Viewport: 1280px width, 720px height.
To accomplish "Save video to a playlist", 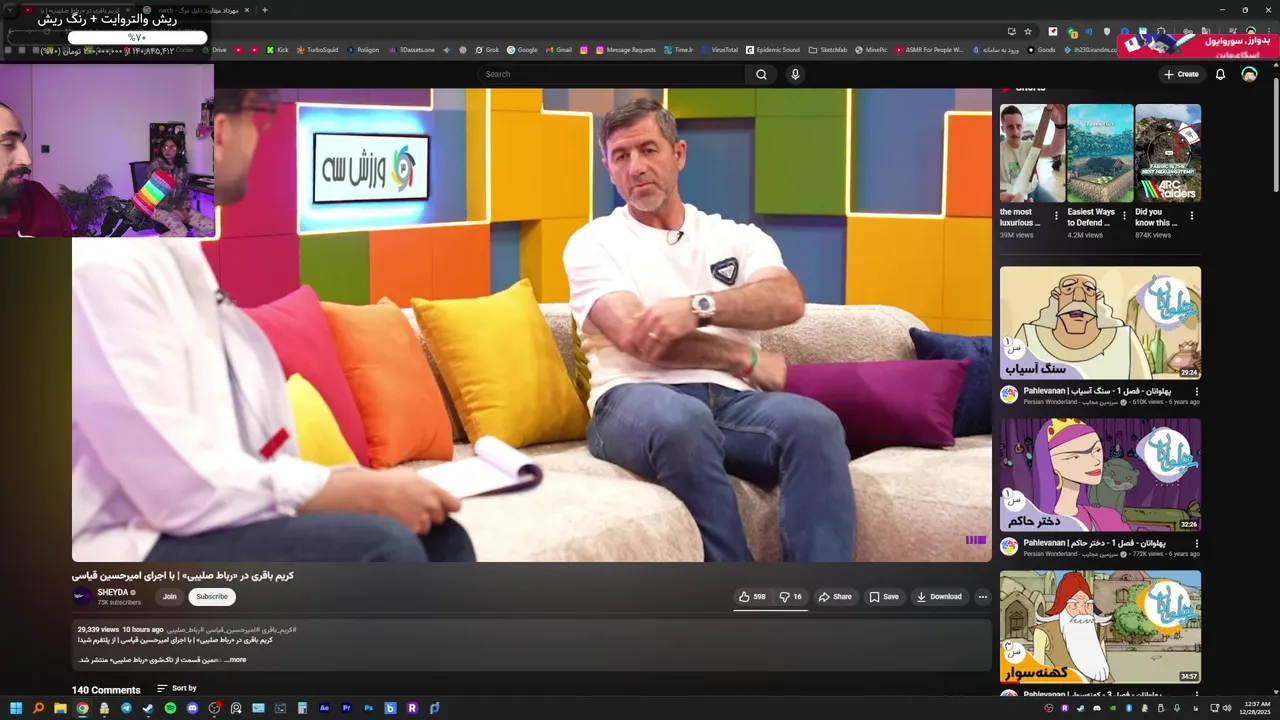I will (884, 597).
